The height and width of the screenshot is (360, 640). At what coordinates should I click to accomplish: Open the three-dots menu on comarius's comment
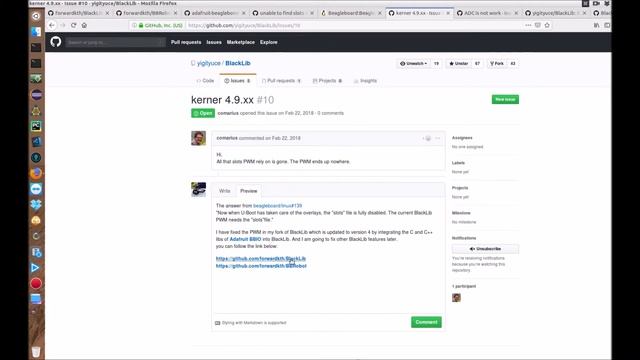438,138
